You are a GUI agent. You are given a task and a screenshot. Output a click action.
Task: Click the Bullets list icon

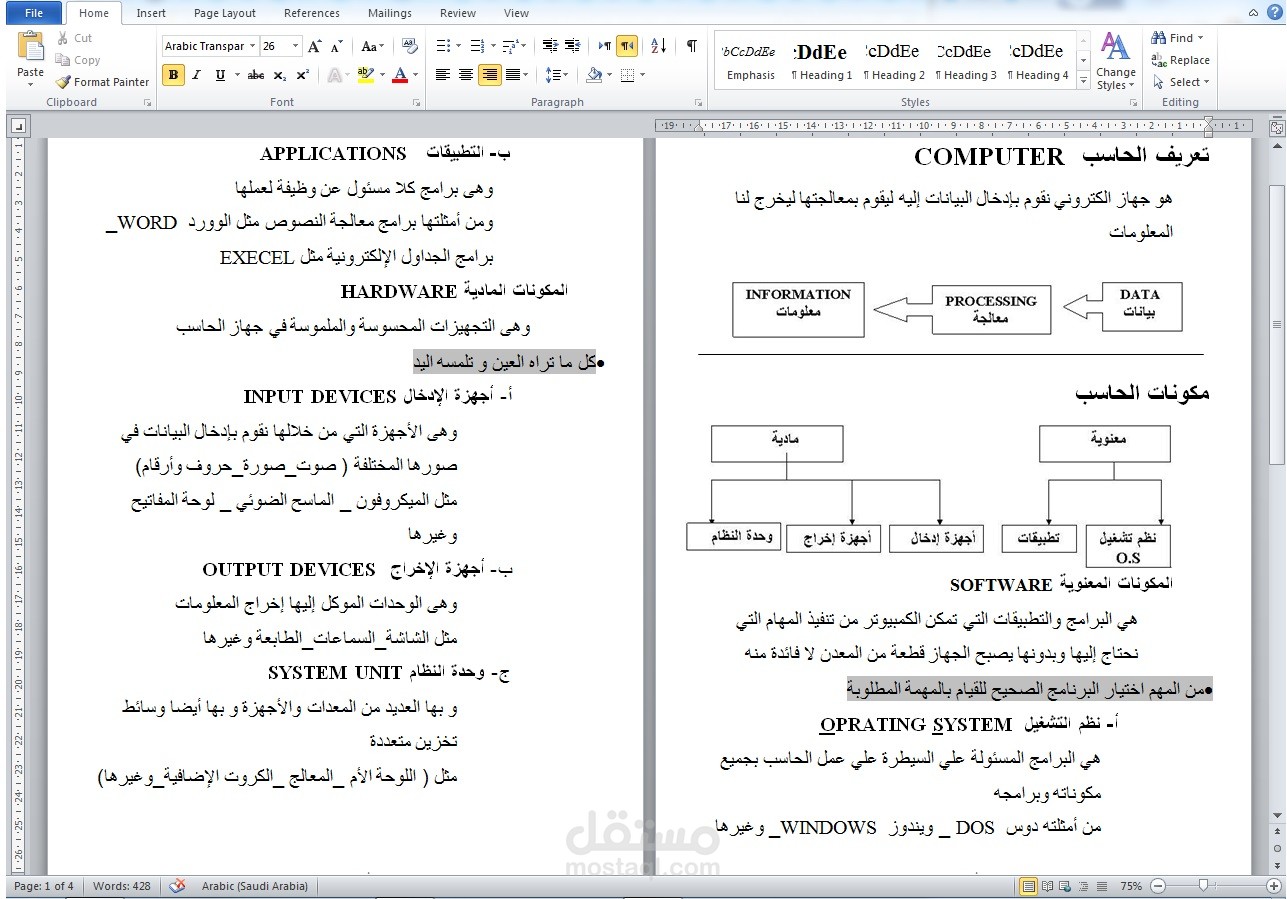443,46
